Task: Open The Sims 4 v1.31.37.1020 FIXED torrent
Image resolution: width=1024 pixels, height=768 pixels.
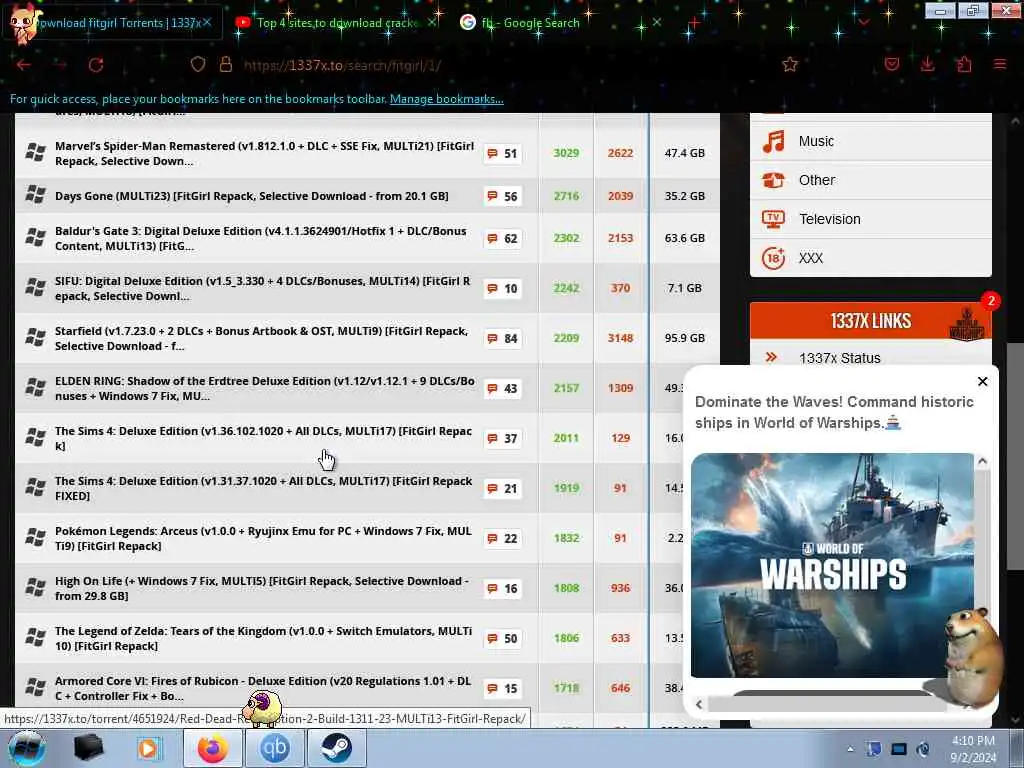Action: (263, 488)
